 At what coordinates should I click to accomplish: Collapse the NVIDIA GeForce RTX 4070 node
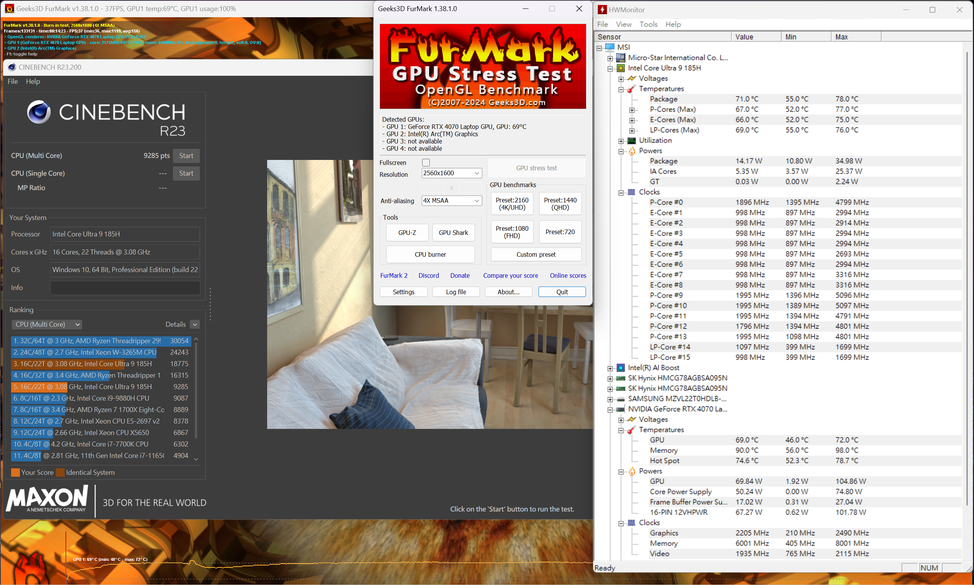[610, 409]
